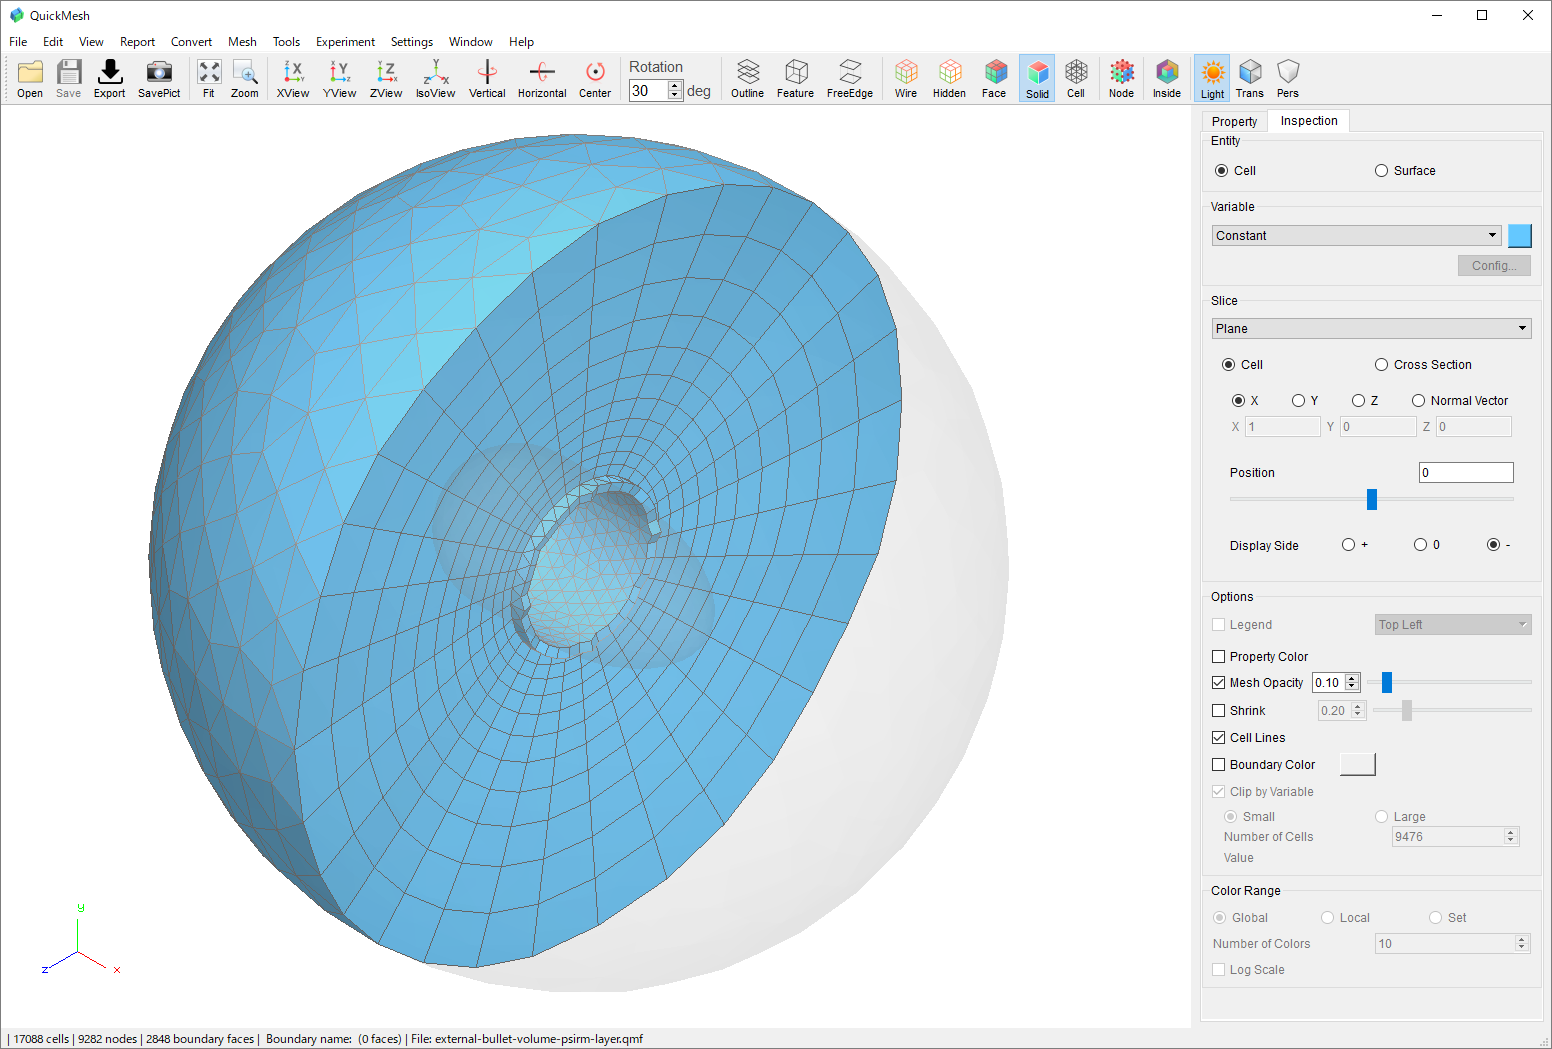Image resolution: width=1552 pixels, height=1049 pixels.
Task: Choose Cross Section slice mode
Action: 1381,365
